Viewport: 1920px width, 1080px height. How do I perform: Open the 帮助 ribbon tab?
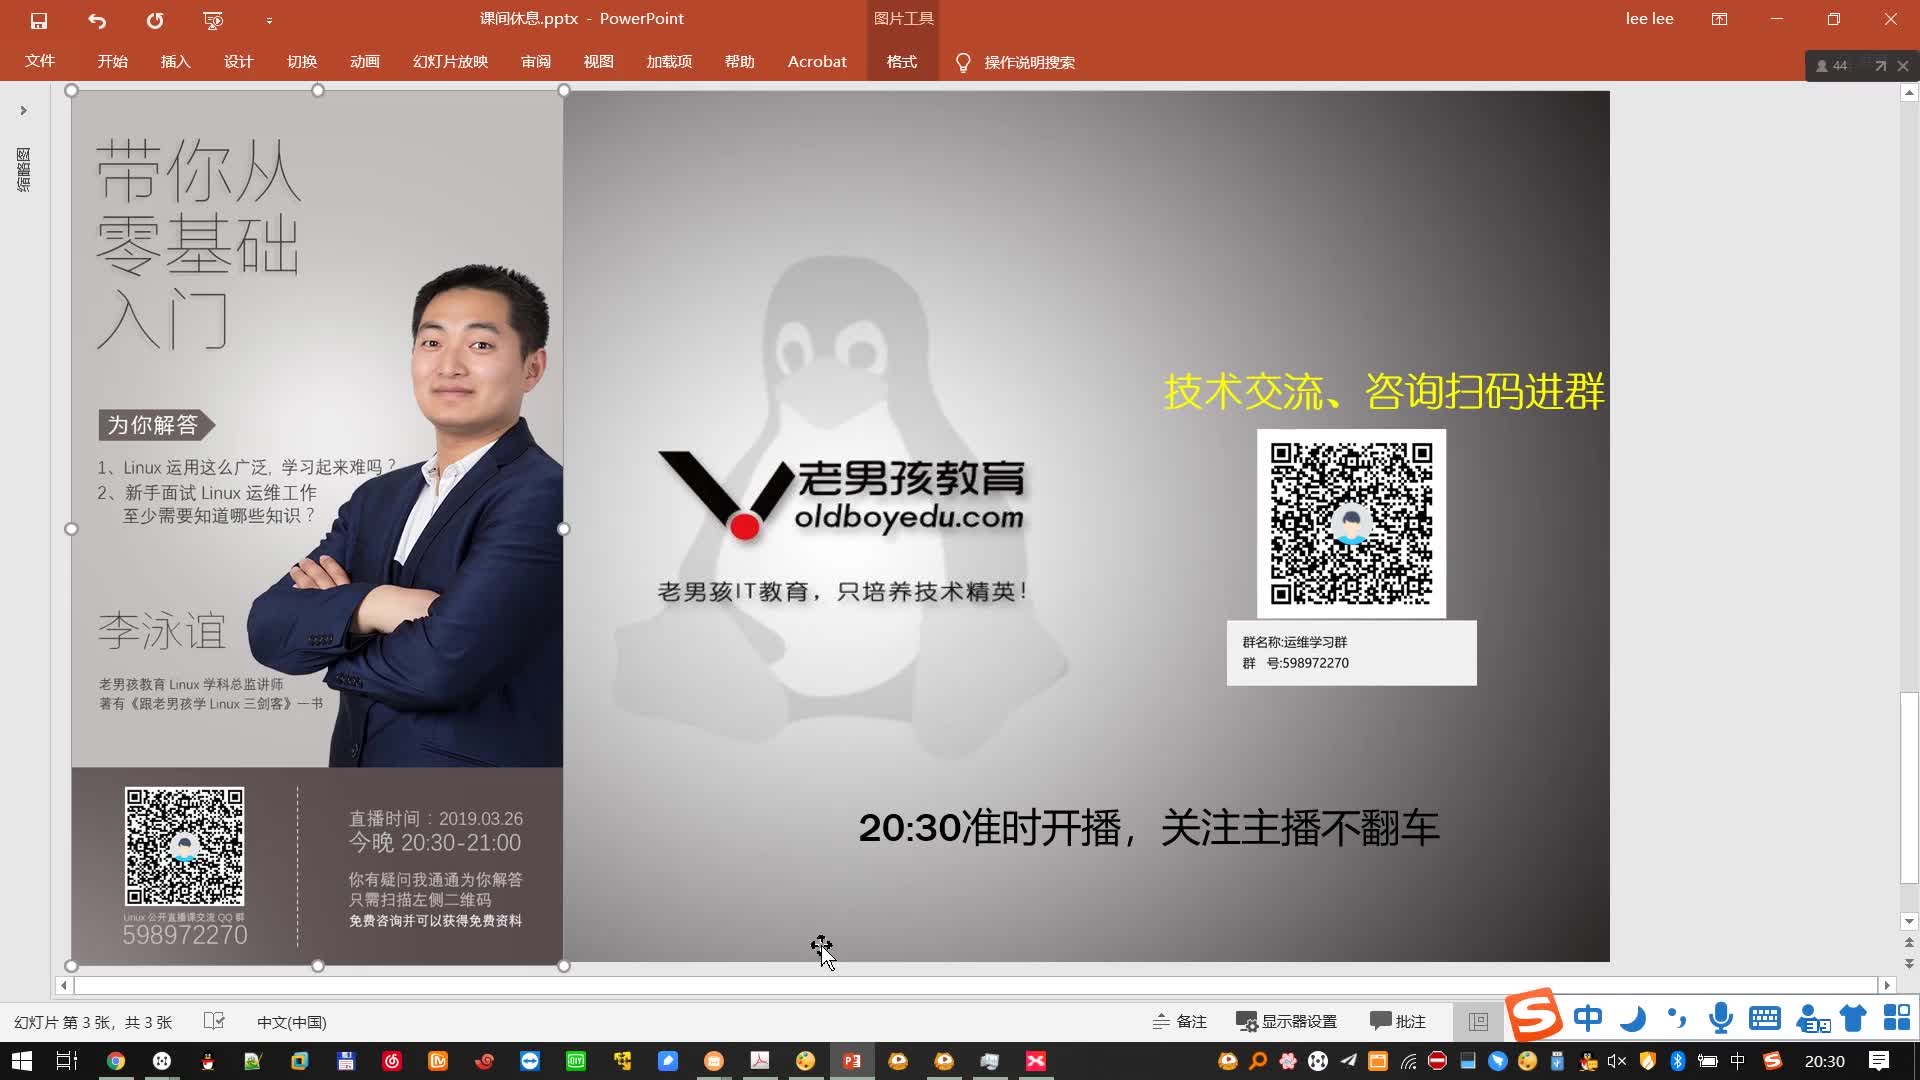pyautogui.click(x=740, y=62)
